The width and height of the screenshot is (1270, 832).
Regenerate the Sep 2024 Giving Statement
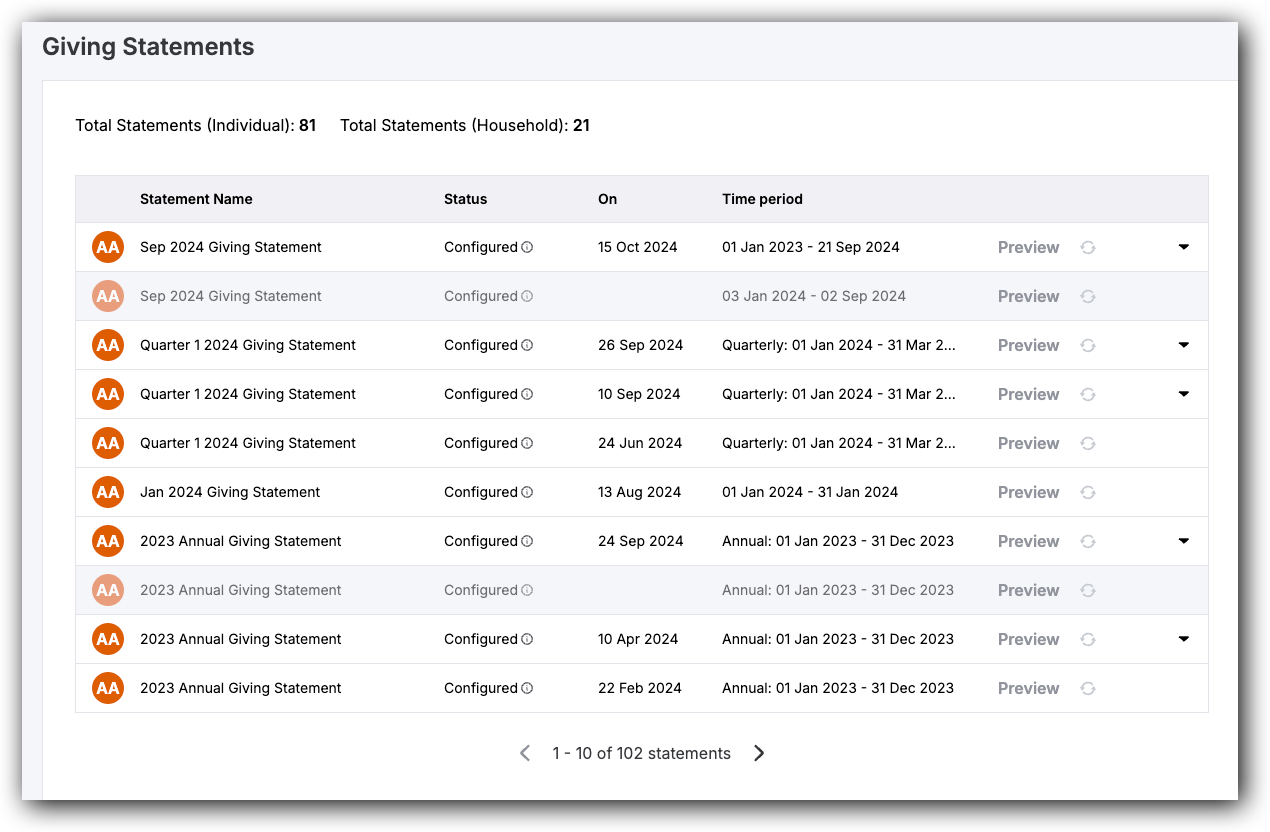coord(1087,247)
